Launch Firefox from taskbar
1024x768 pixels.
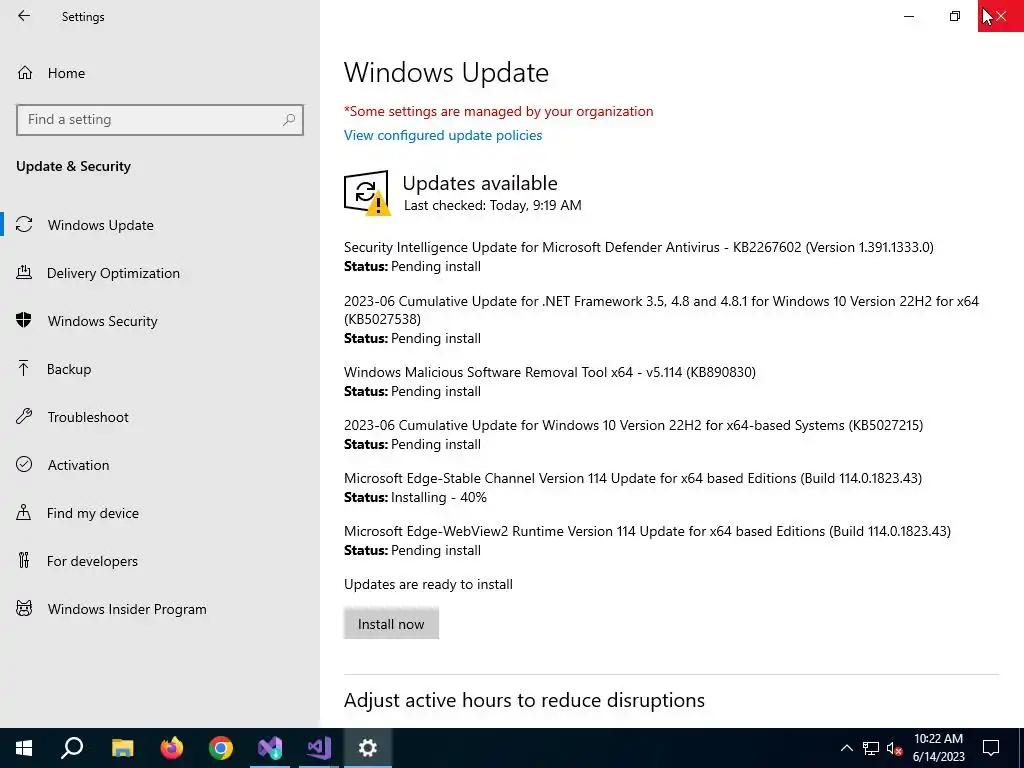172,748
